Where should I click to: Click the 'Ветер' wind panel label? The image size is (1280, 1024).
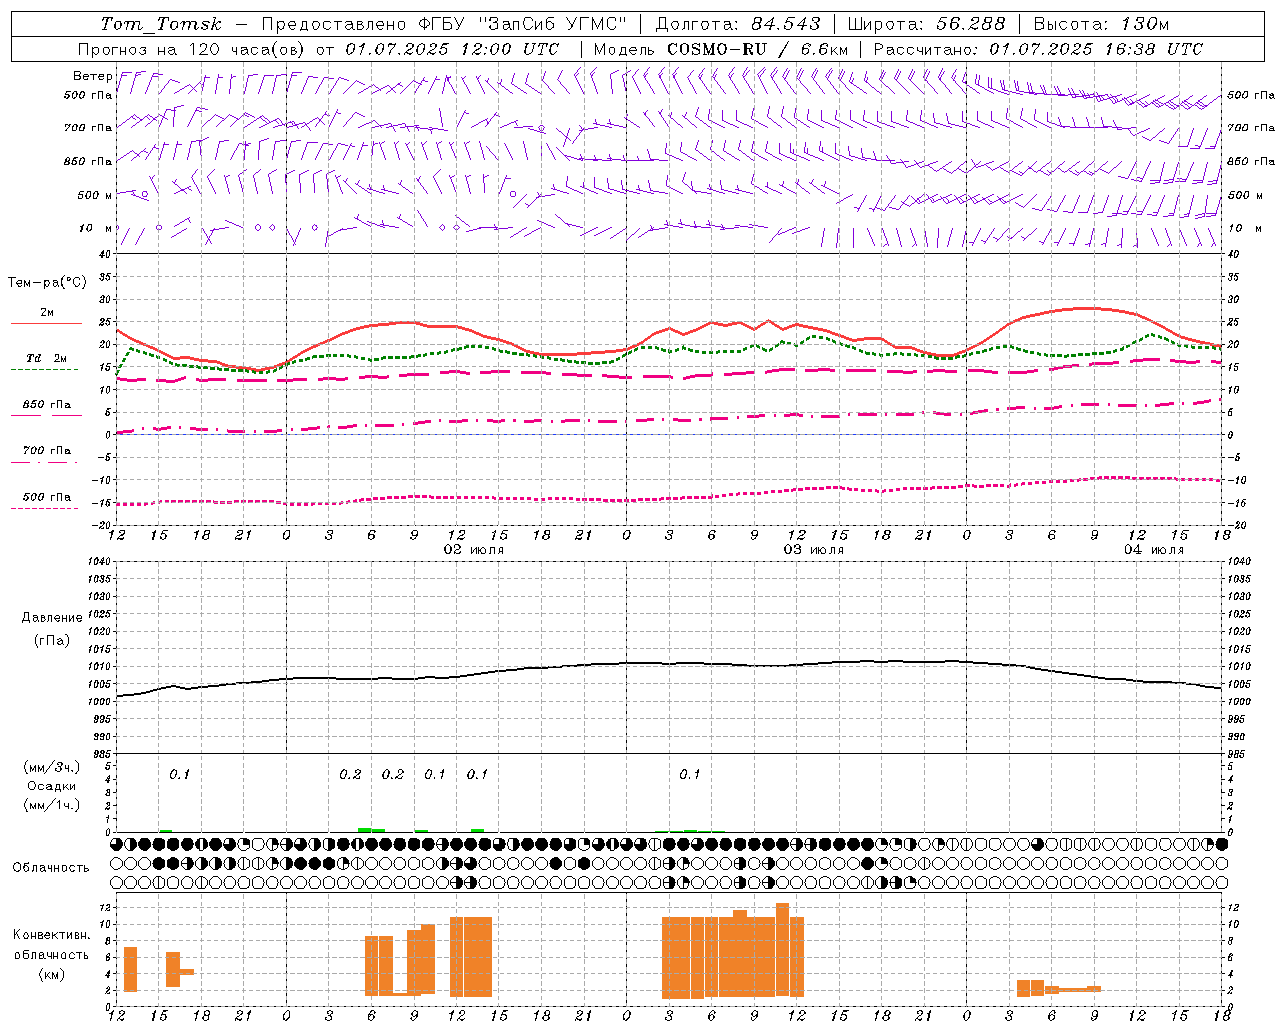pos(92,76)
